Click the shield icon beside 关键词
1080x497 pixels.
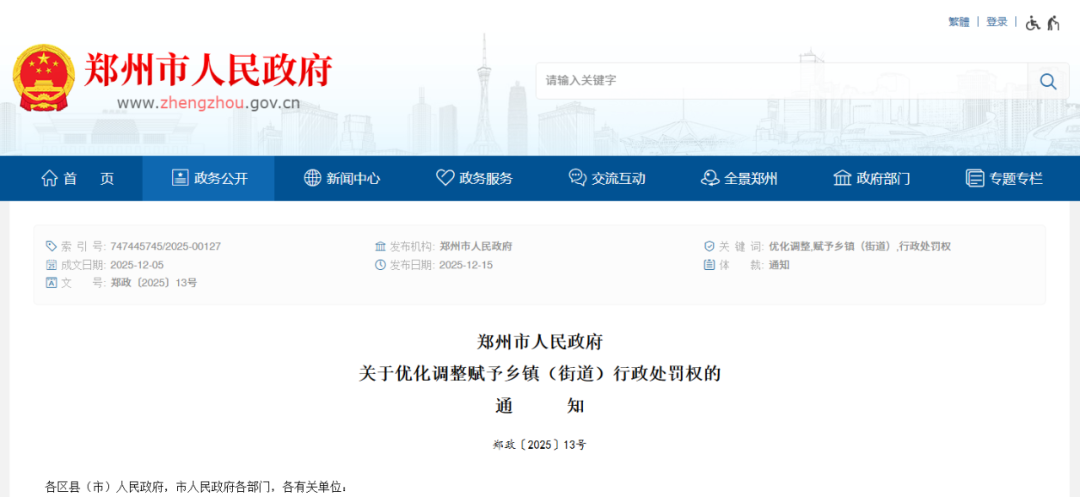709,246
